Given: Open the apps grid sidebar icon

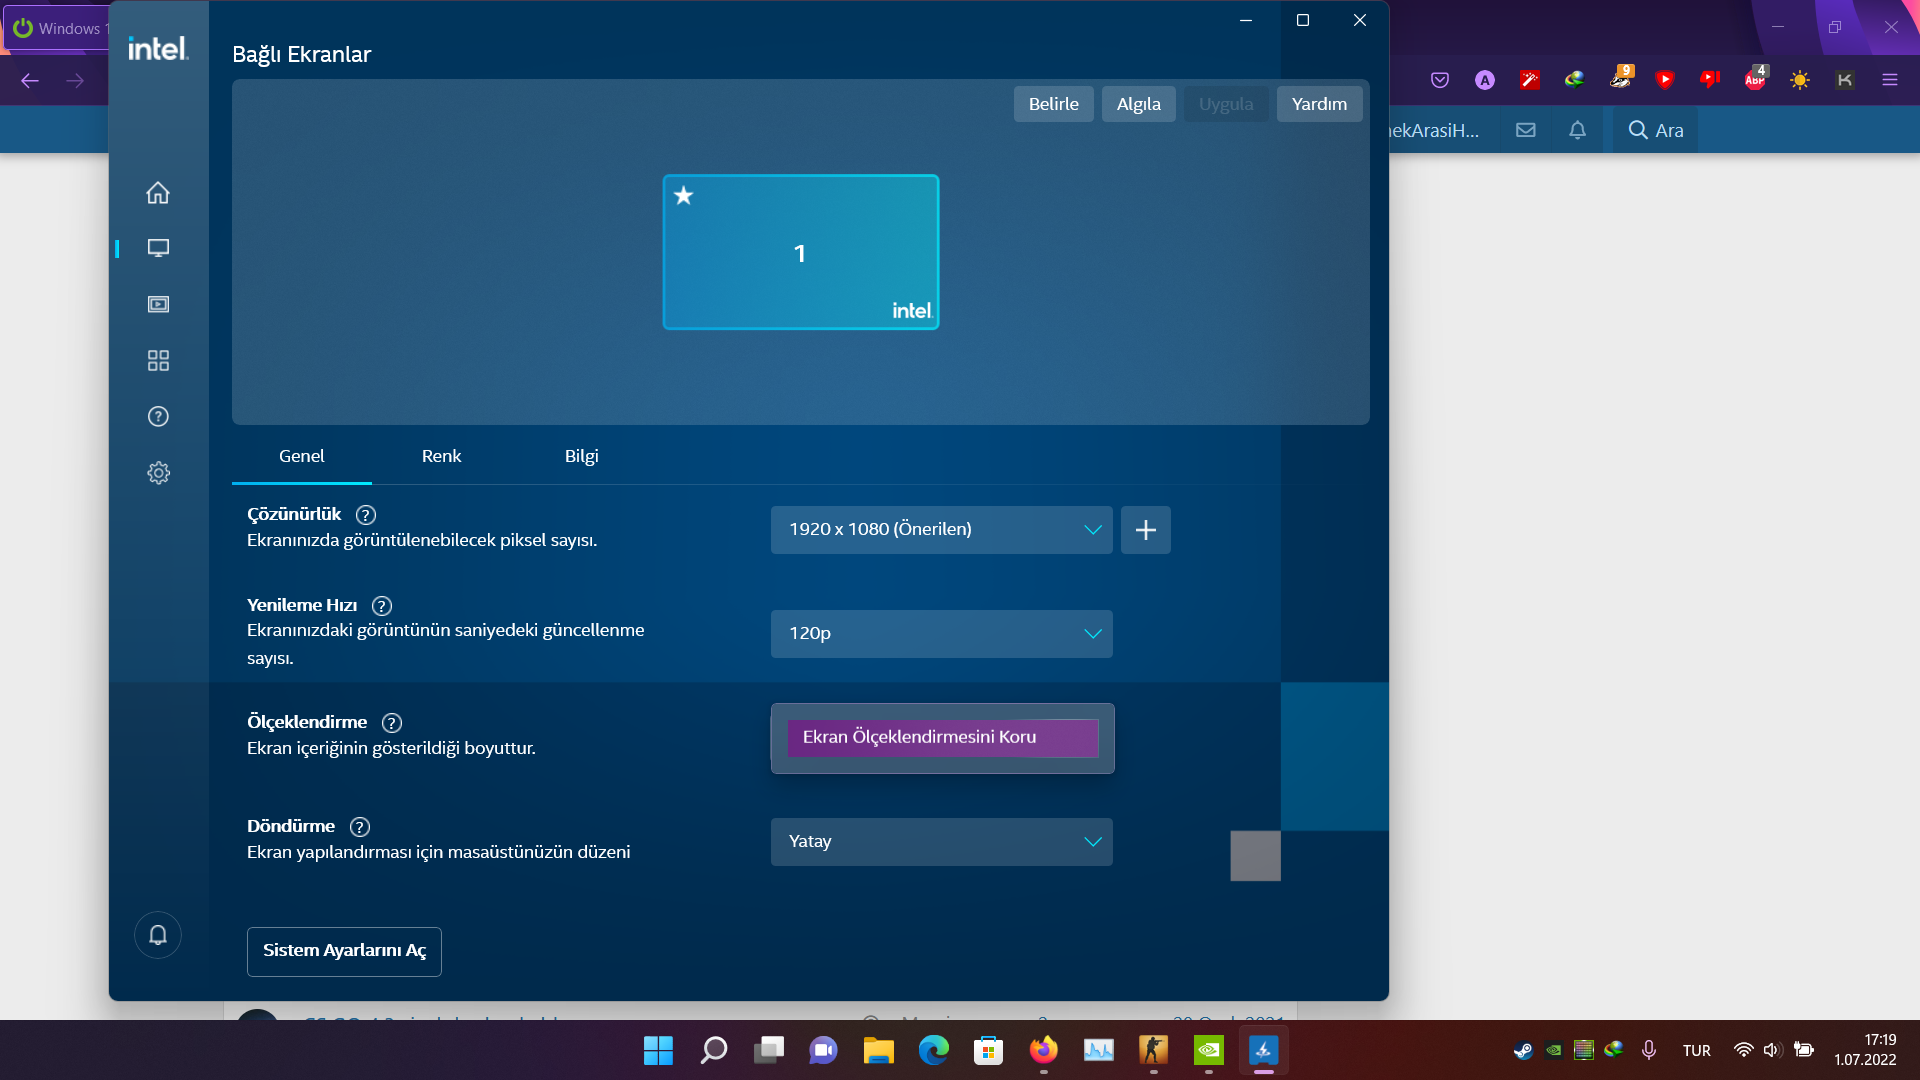Looking at the screenshot, I should 158,360.
